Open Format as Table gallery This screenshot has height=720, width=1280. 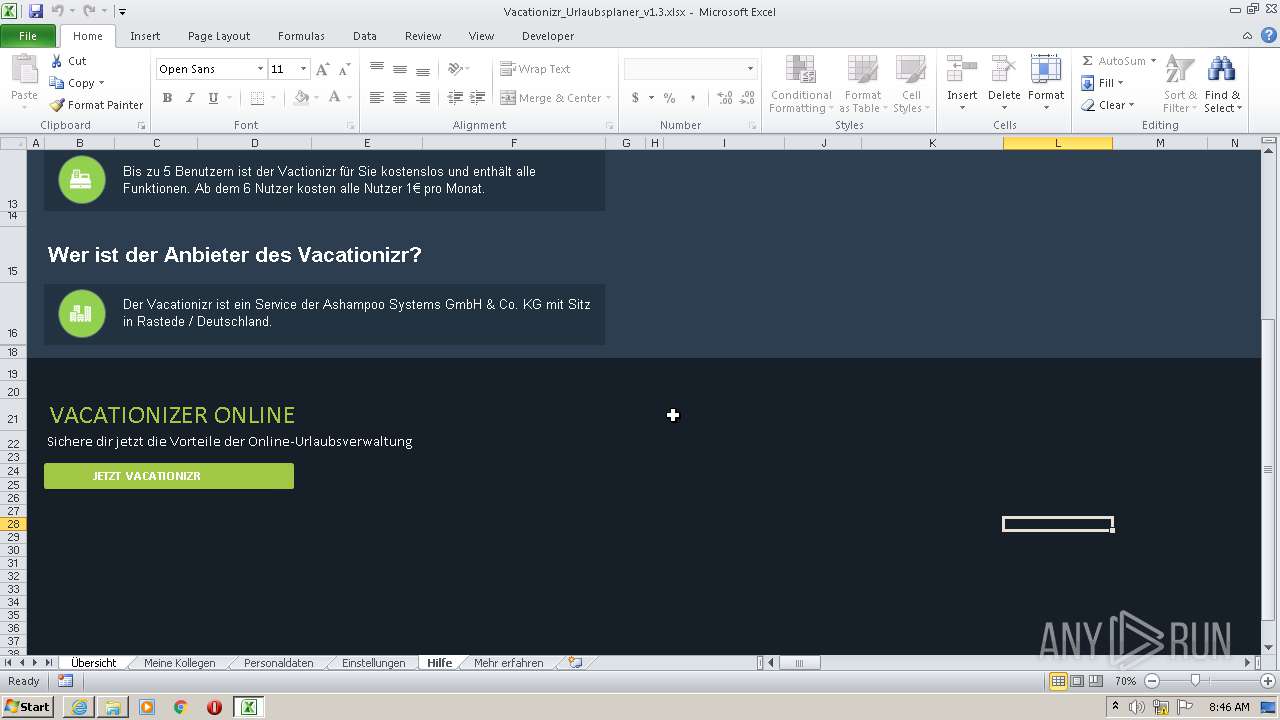pyautogui.click(x=862, y=84)
